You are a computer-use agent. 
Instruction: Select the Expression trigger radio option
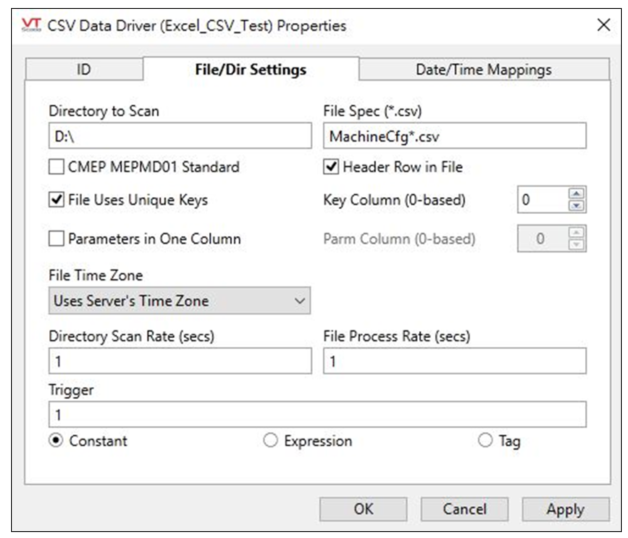(x=270, y=440)
